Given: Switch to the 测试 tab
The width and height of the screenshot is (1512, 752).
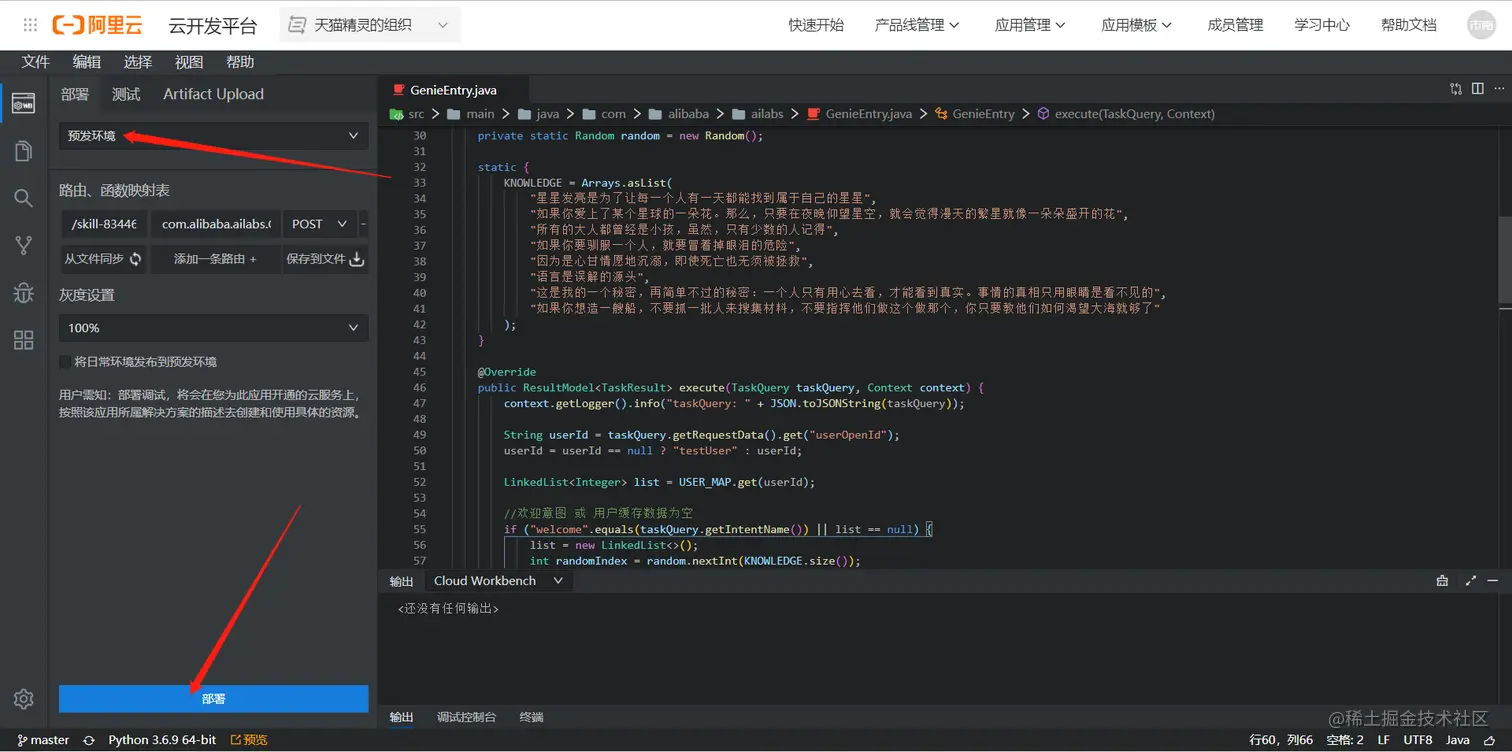Looking at the screenshot, I should pos(126,94).
